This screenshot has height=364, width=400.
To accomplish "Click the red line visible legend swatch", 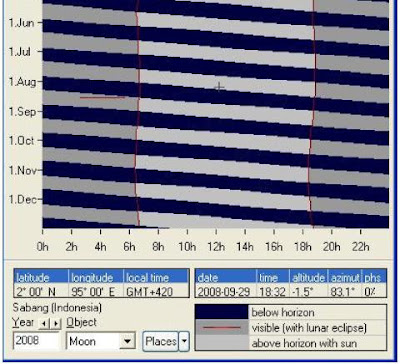I will (x=222, y=328).
